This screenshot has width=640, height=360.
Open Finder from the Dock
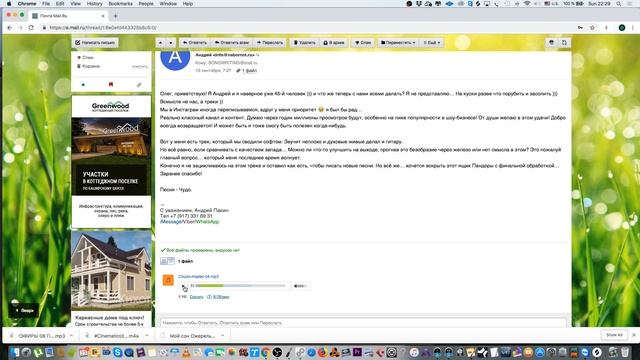point(15,352)
